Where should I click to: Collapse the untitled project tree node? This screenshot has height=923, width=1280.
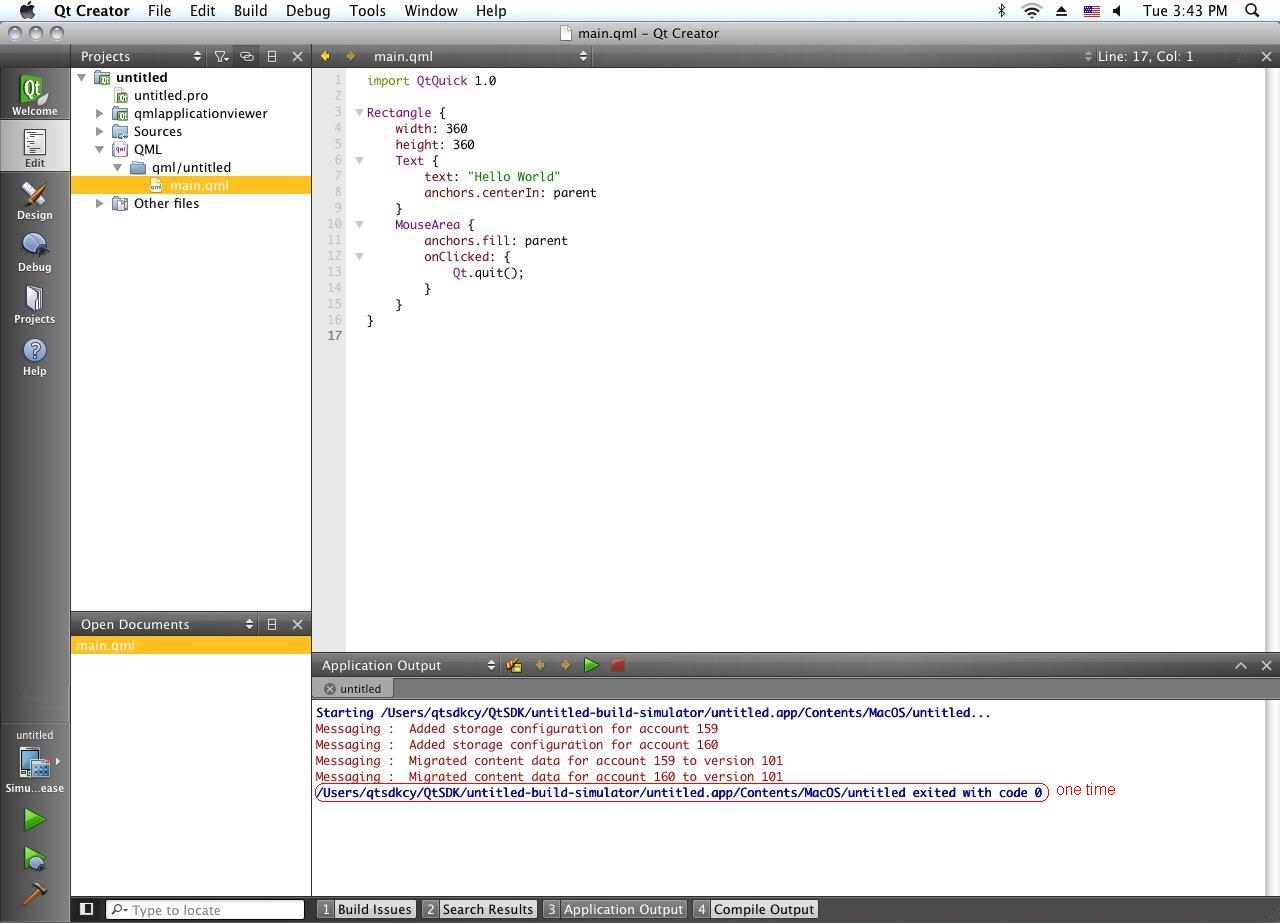pyautogui.click(x=82, y=77)
